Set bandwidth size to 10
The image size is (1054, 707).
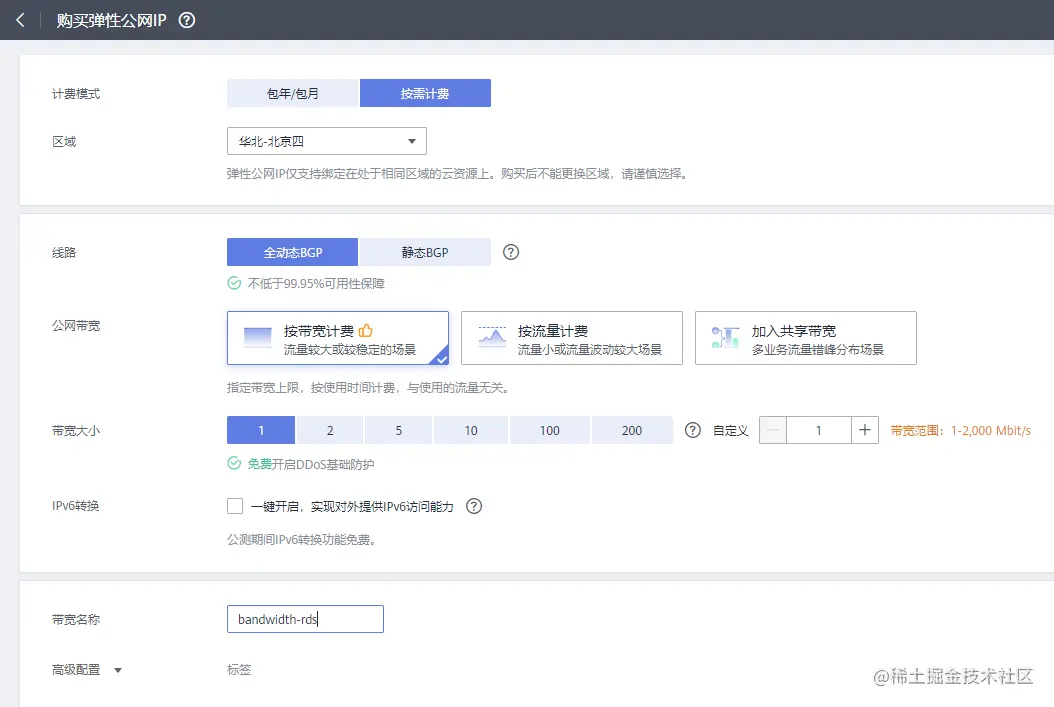click(x=471, y=430)
